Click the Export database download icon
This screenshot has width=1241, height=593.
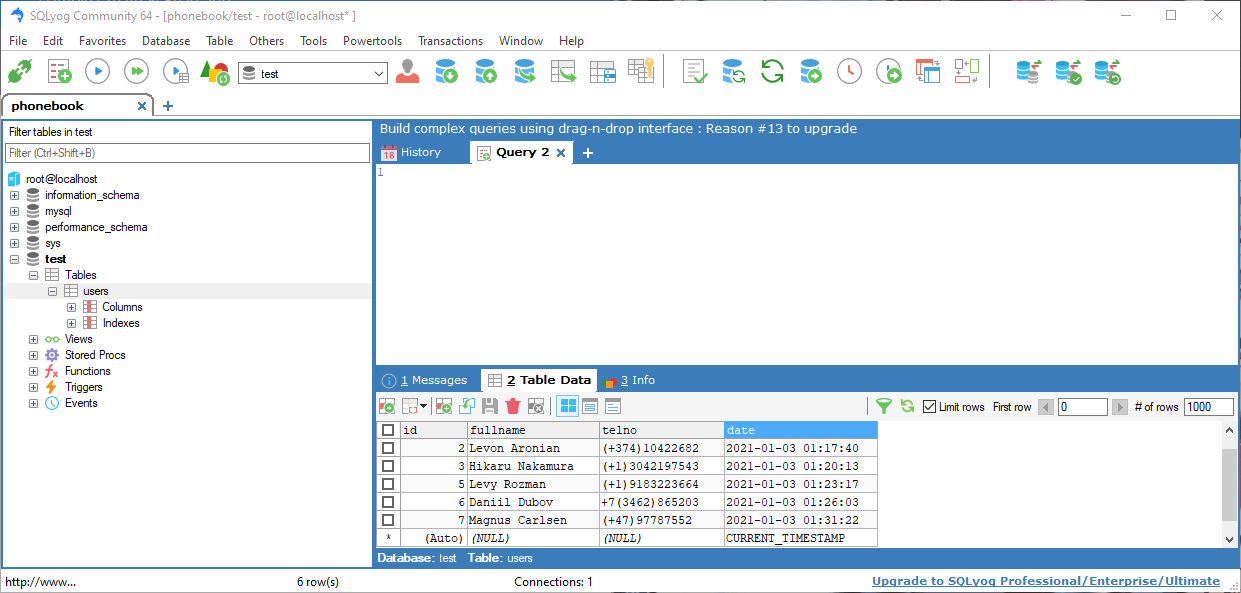[446, 71]
